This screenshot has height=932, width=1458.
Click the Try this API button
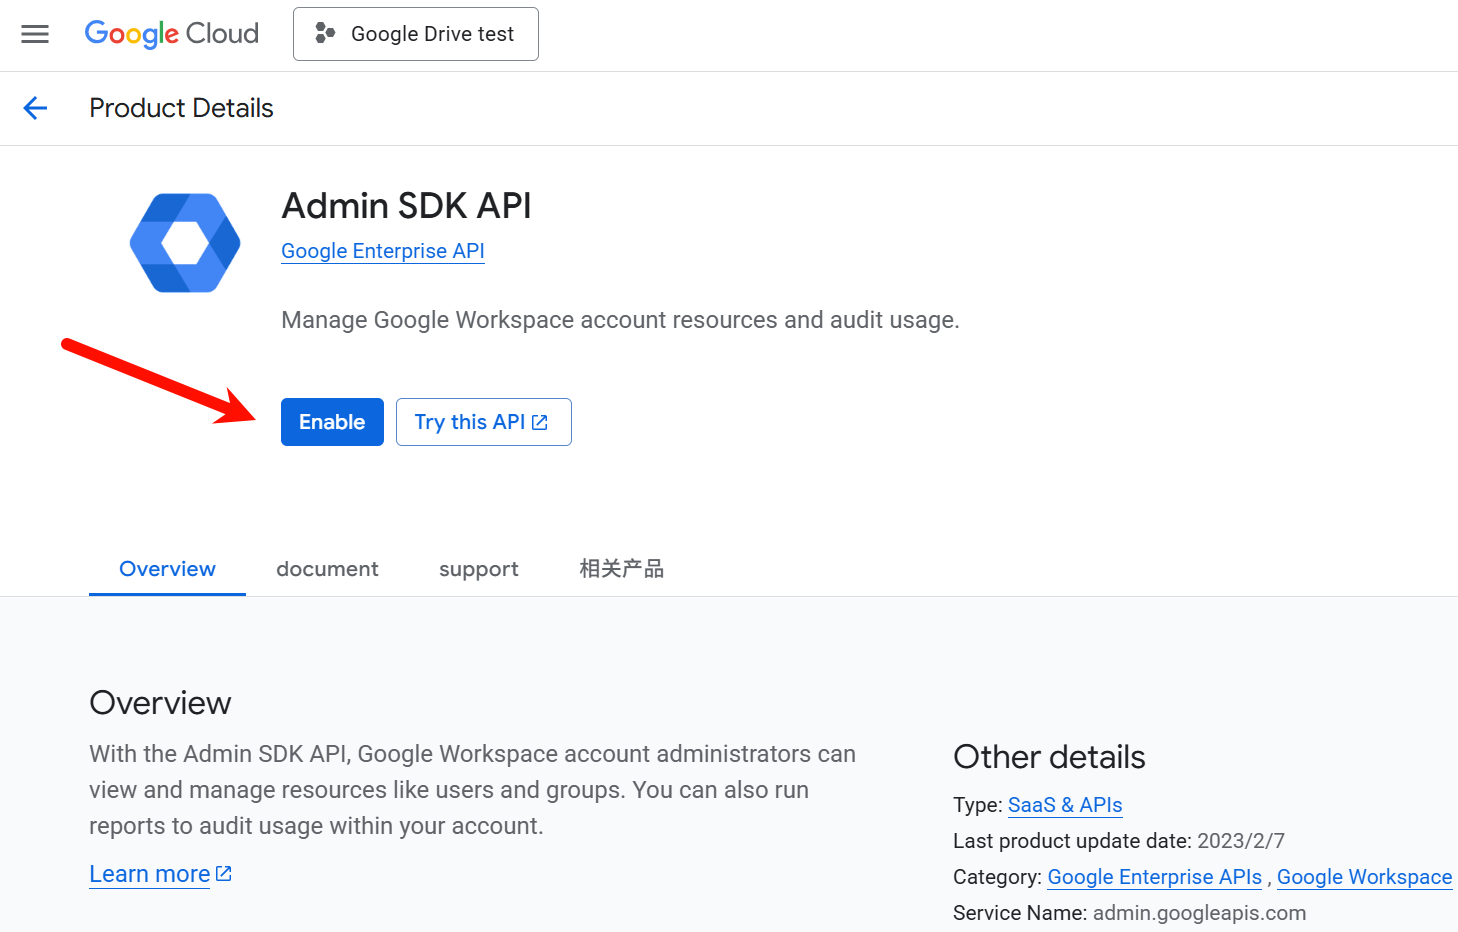click(x=484, y=422)
